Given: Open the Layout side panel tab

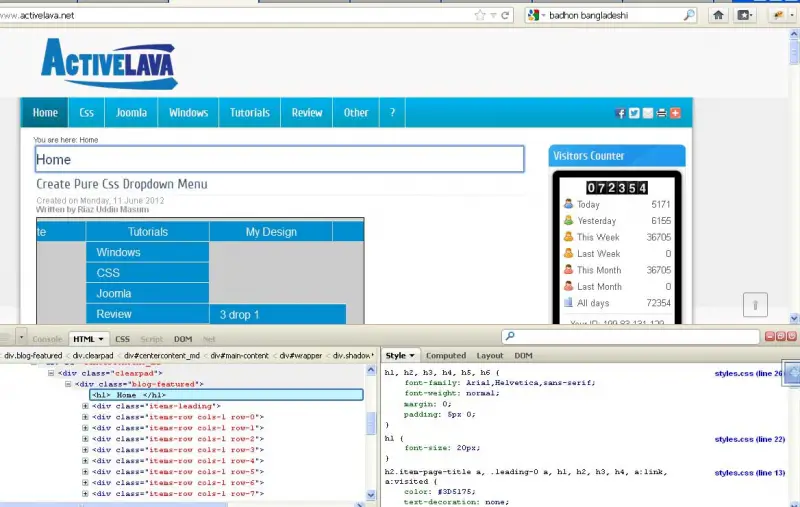Looking at the screenshot, I should point(490,356).
